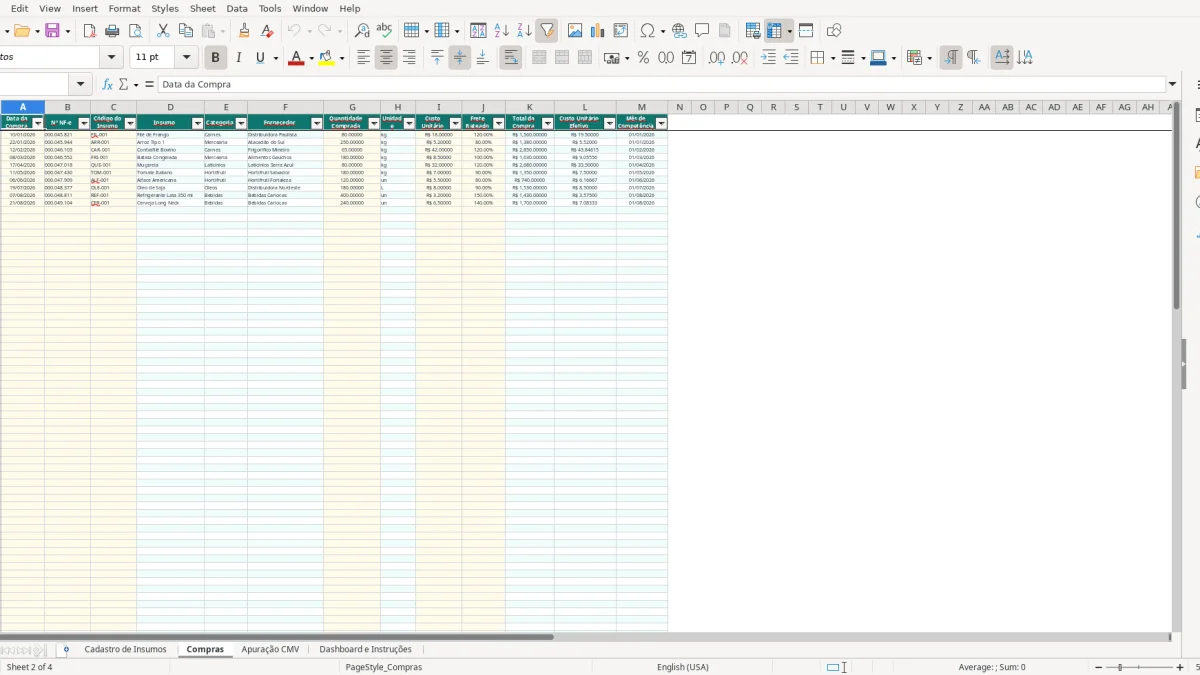Open the Name Box dropdown
The image size is (1200, 675).
[82, 85]
